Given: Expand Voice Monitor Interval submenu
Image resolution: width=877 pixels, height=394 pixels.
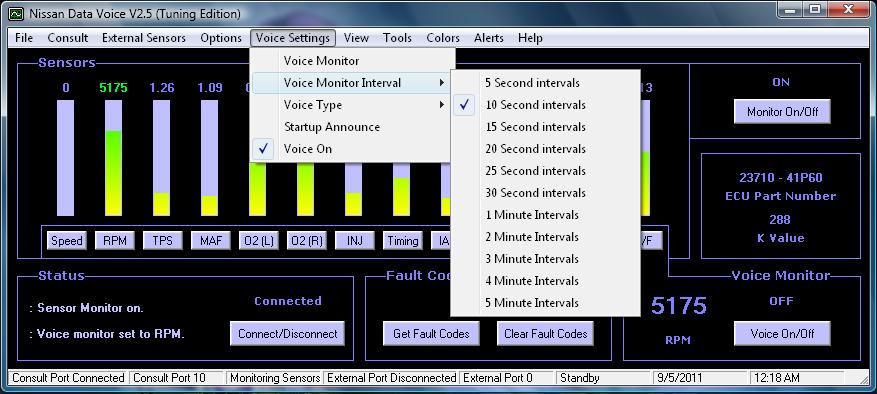Looking at the screenshot, I should tap(352, 83).
